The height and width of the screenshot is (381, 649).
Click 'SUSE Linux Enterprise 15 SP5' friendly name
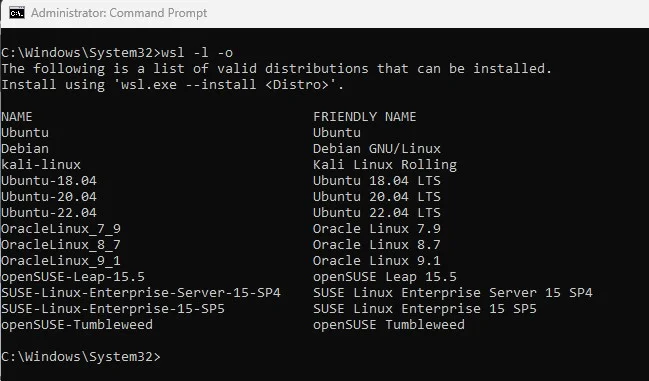coord(425,309)
